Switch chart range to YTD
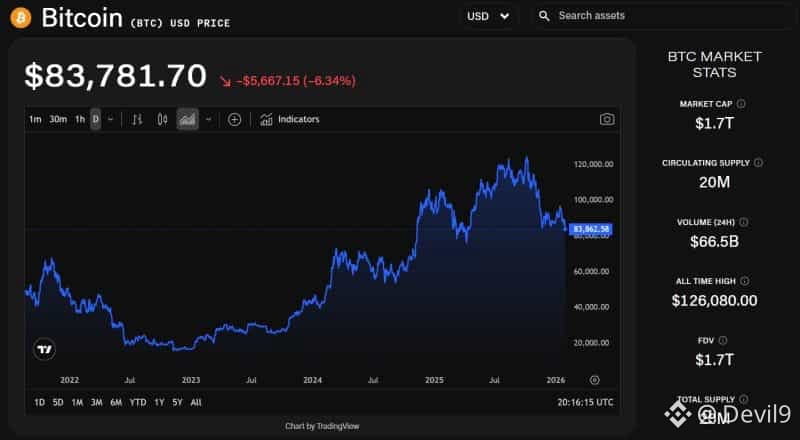800x440 pixels. tap(138, 402)
